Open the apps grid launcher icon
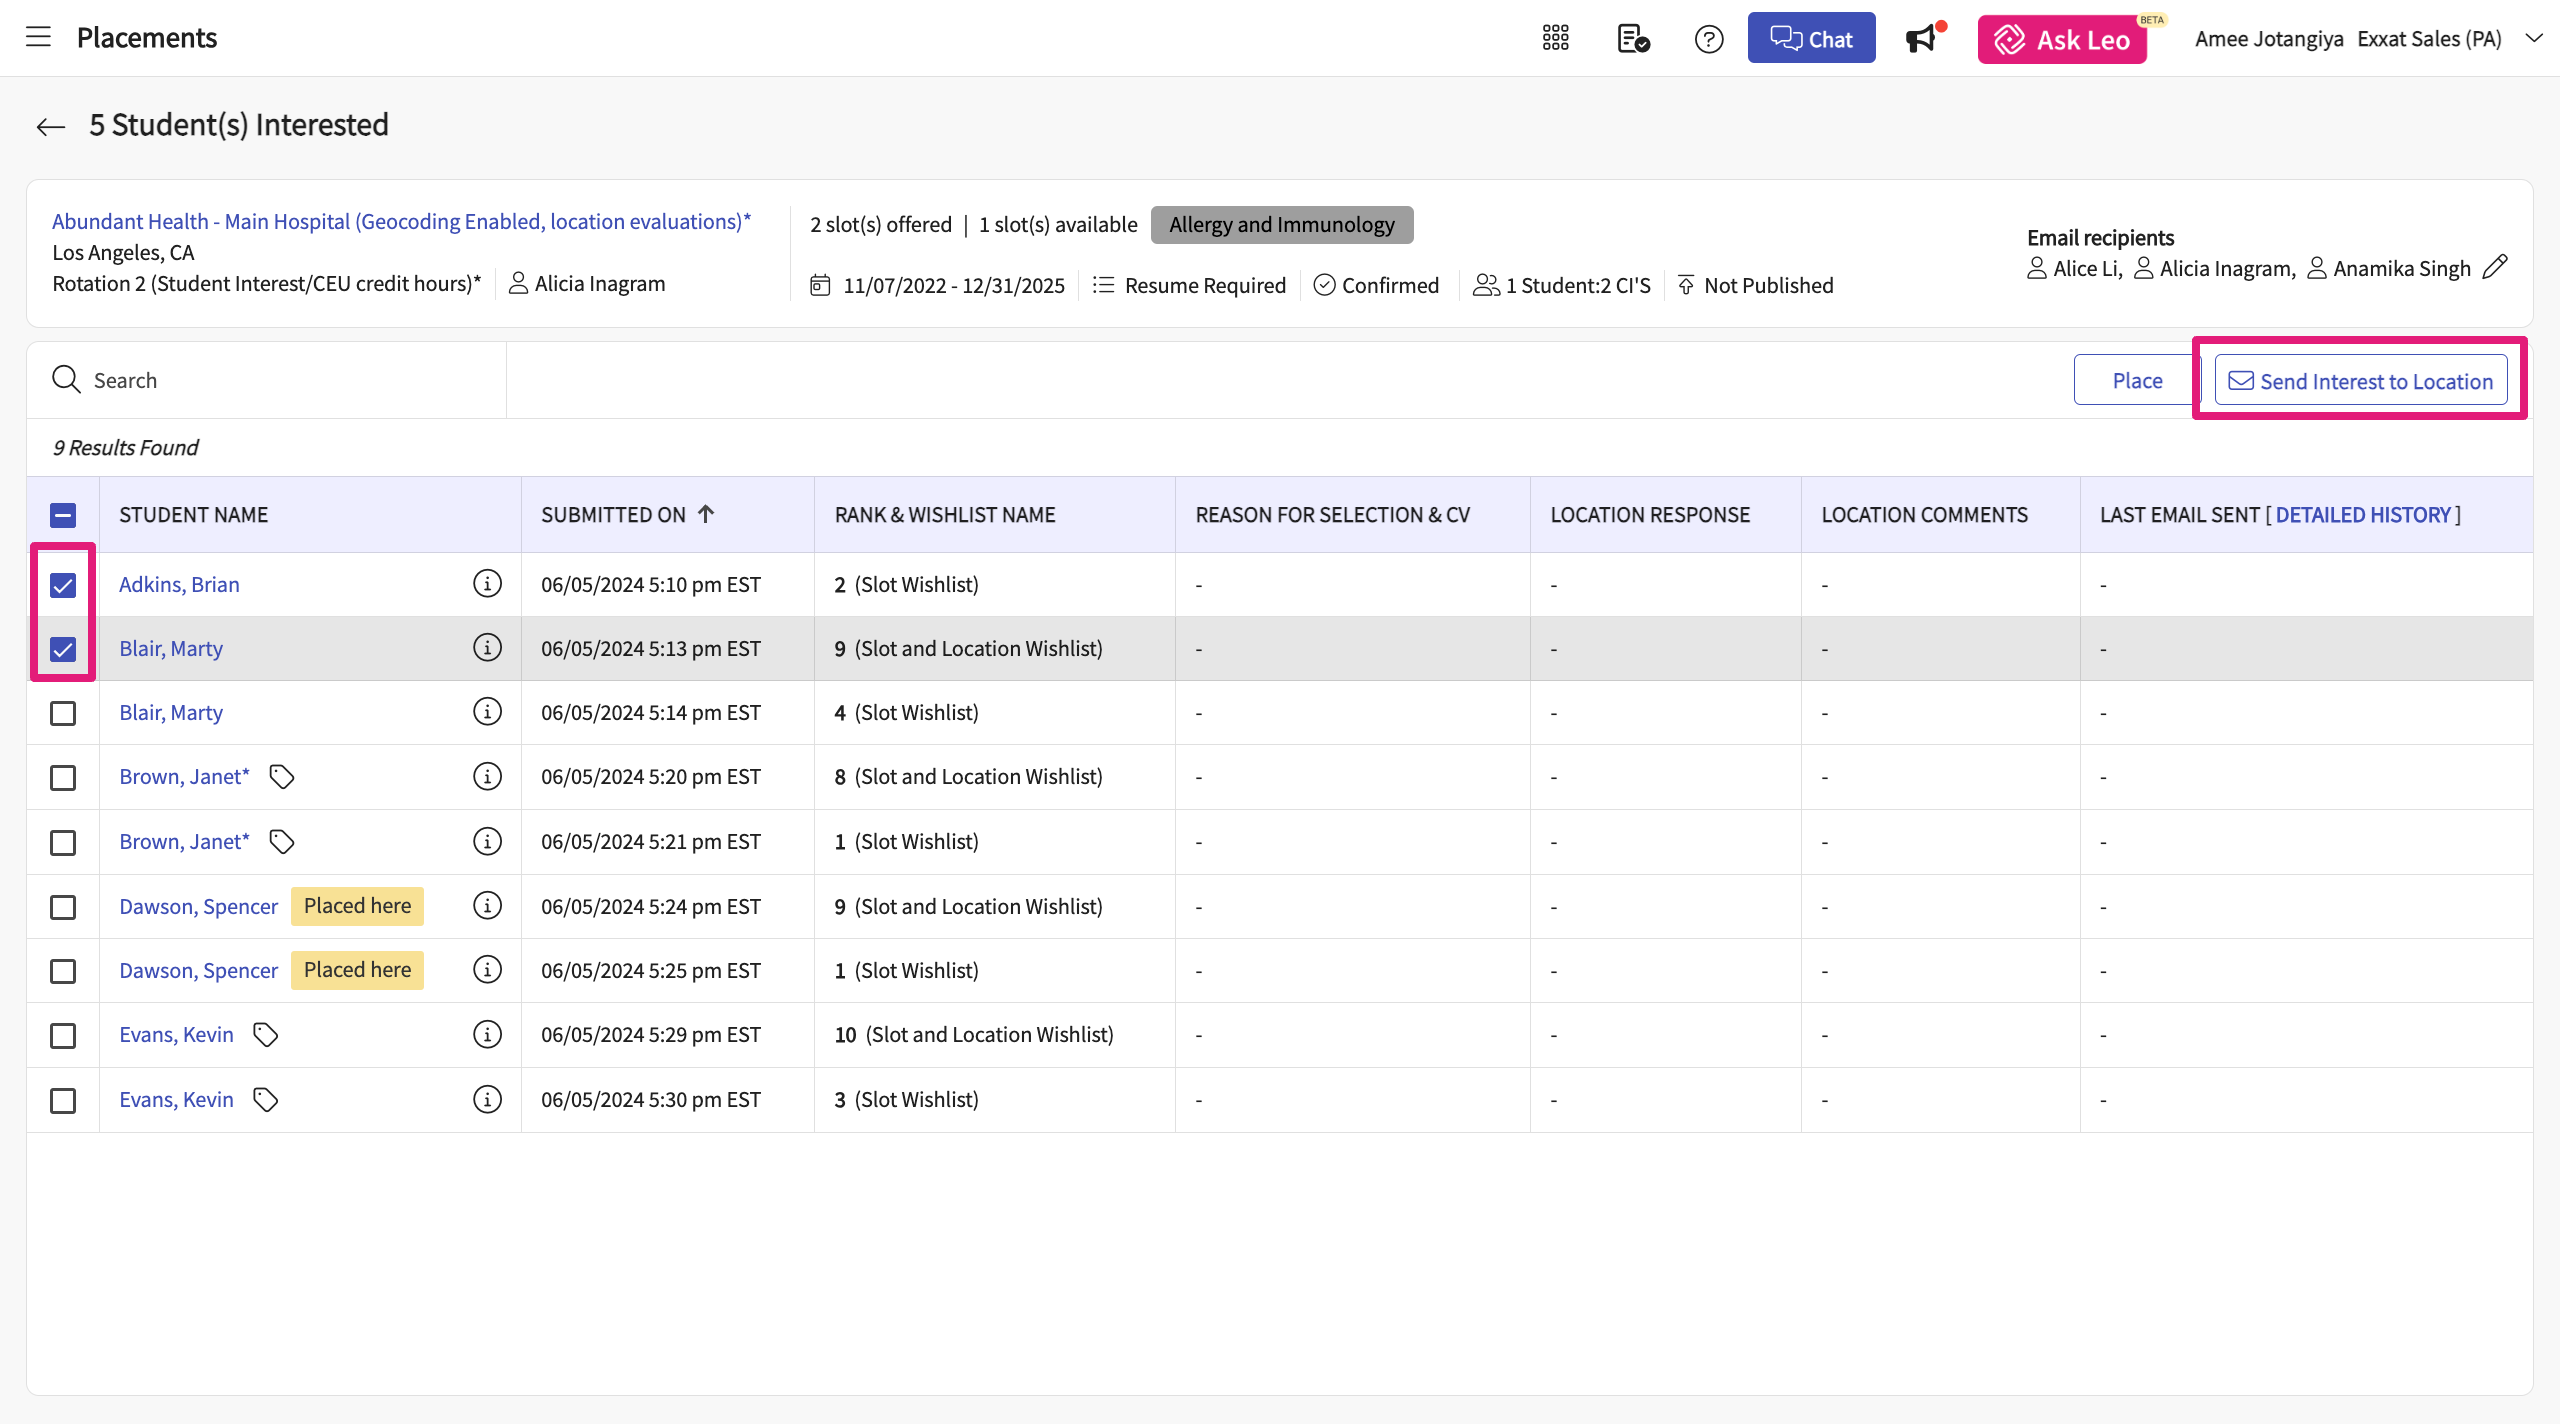The image size is (2560, 1424). (1555, 39)
